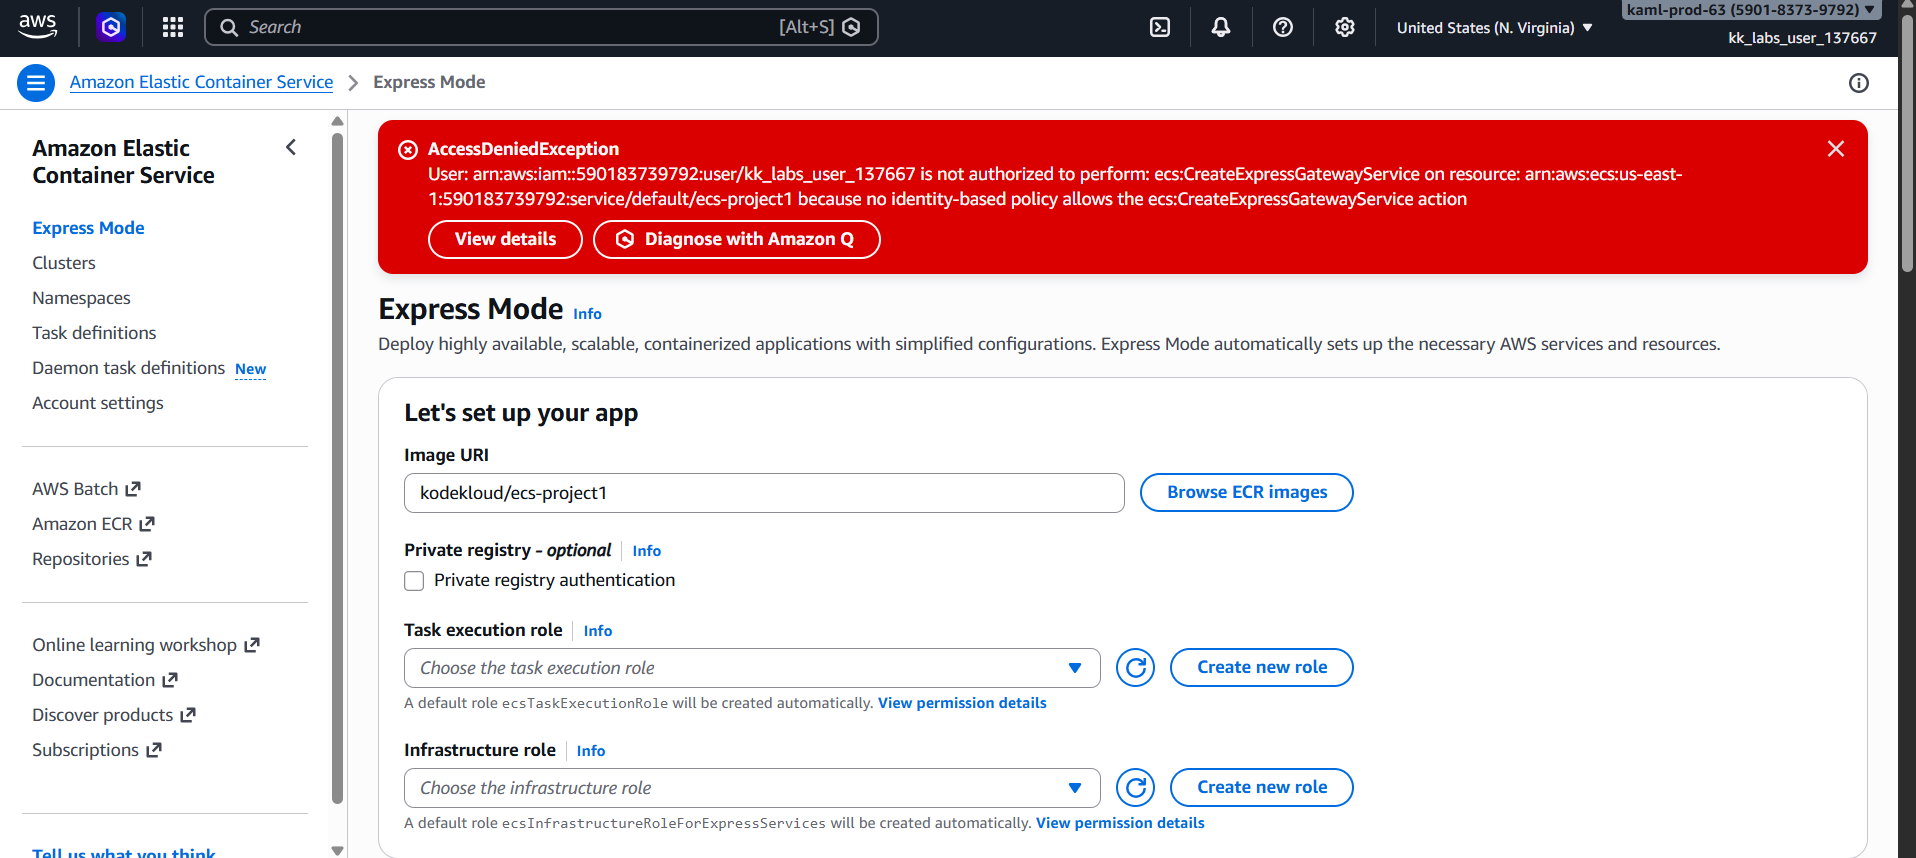Create new role for Infrastructure role
The width and height of the screenshot is (1916, 858).
tap(1262, 787)
